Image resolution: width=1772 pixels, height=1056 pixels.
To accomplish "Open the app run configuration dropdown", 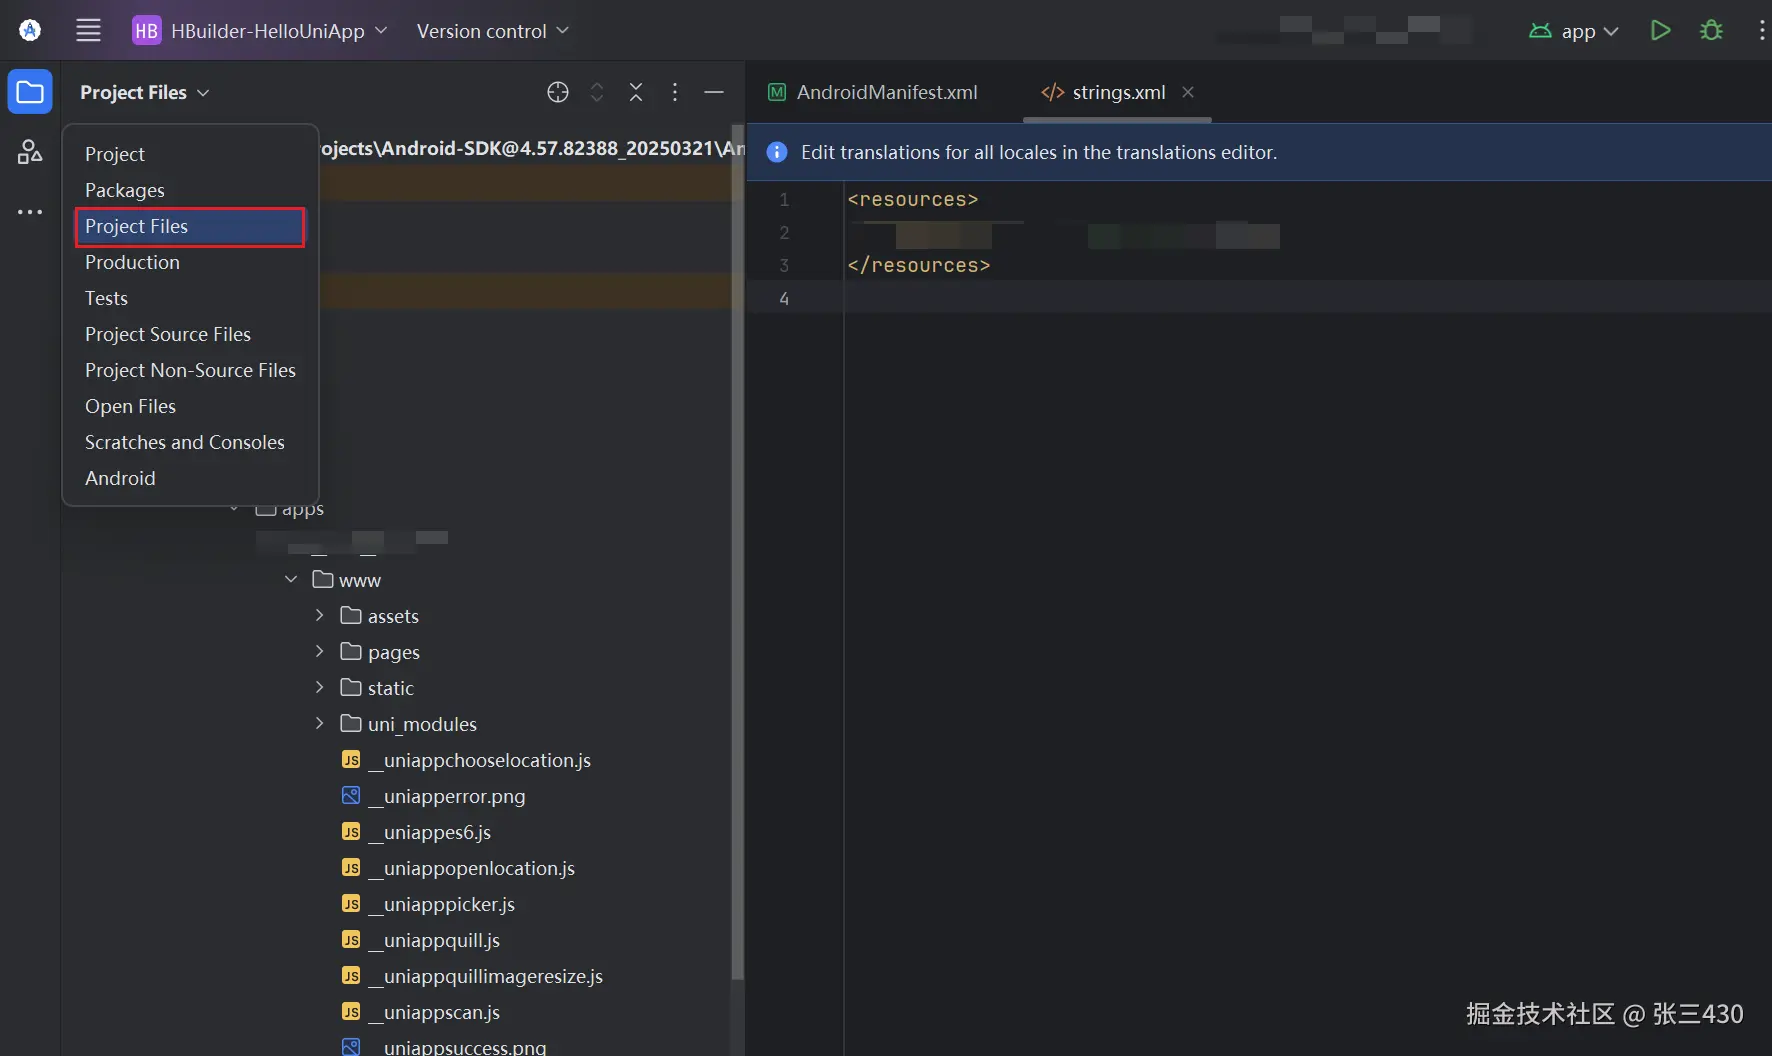I will [1573, 31].
